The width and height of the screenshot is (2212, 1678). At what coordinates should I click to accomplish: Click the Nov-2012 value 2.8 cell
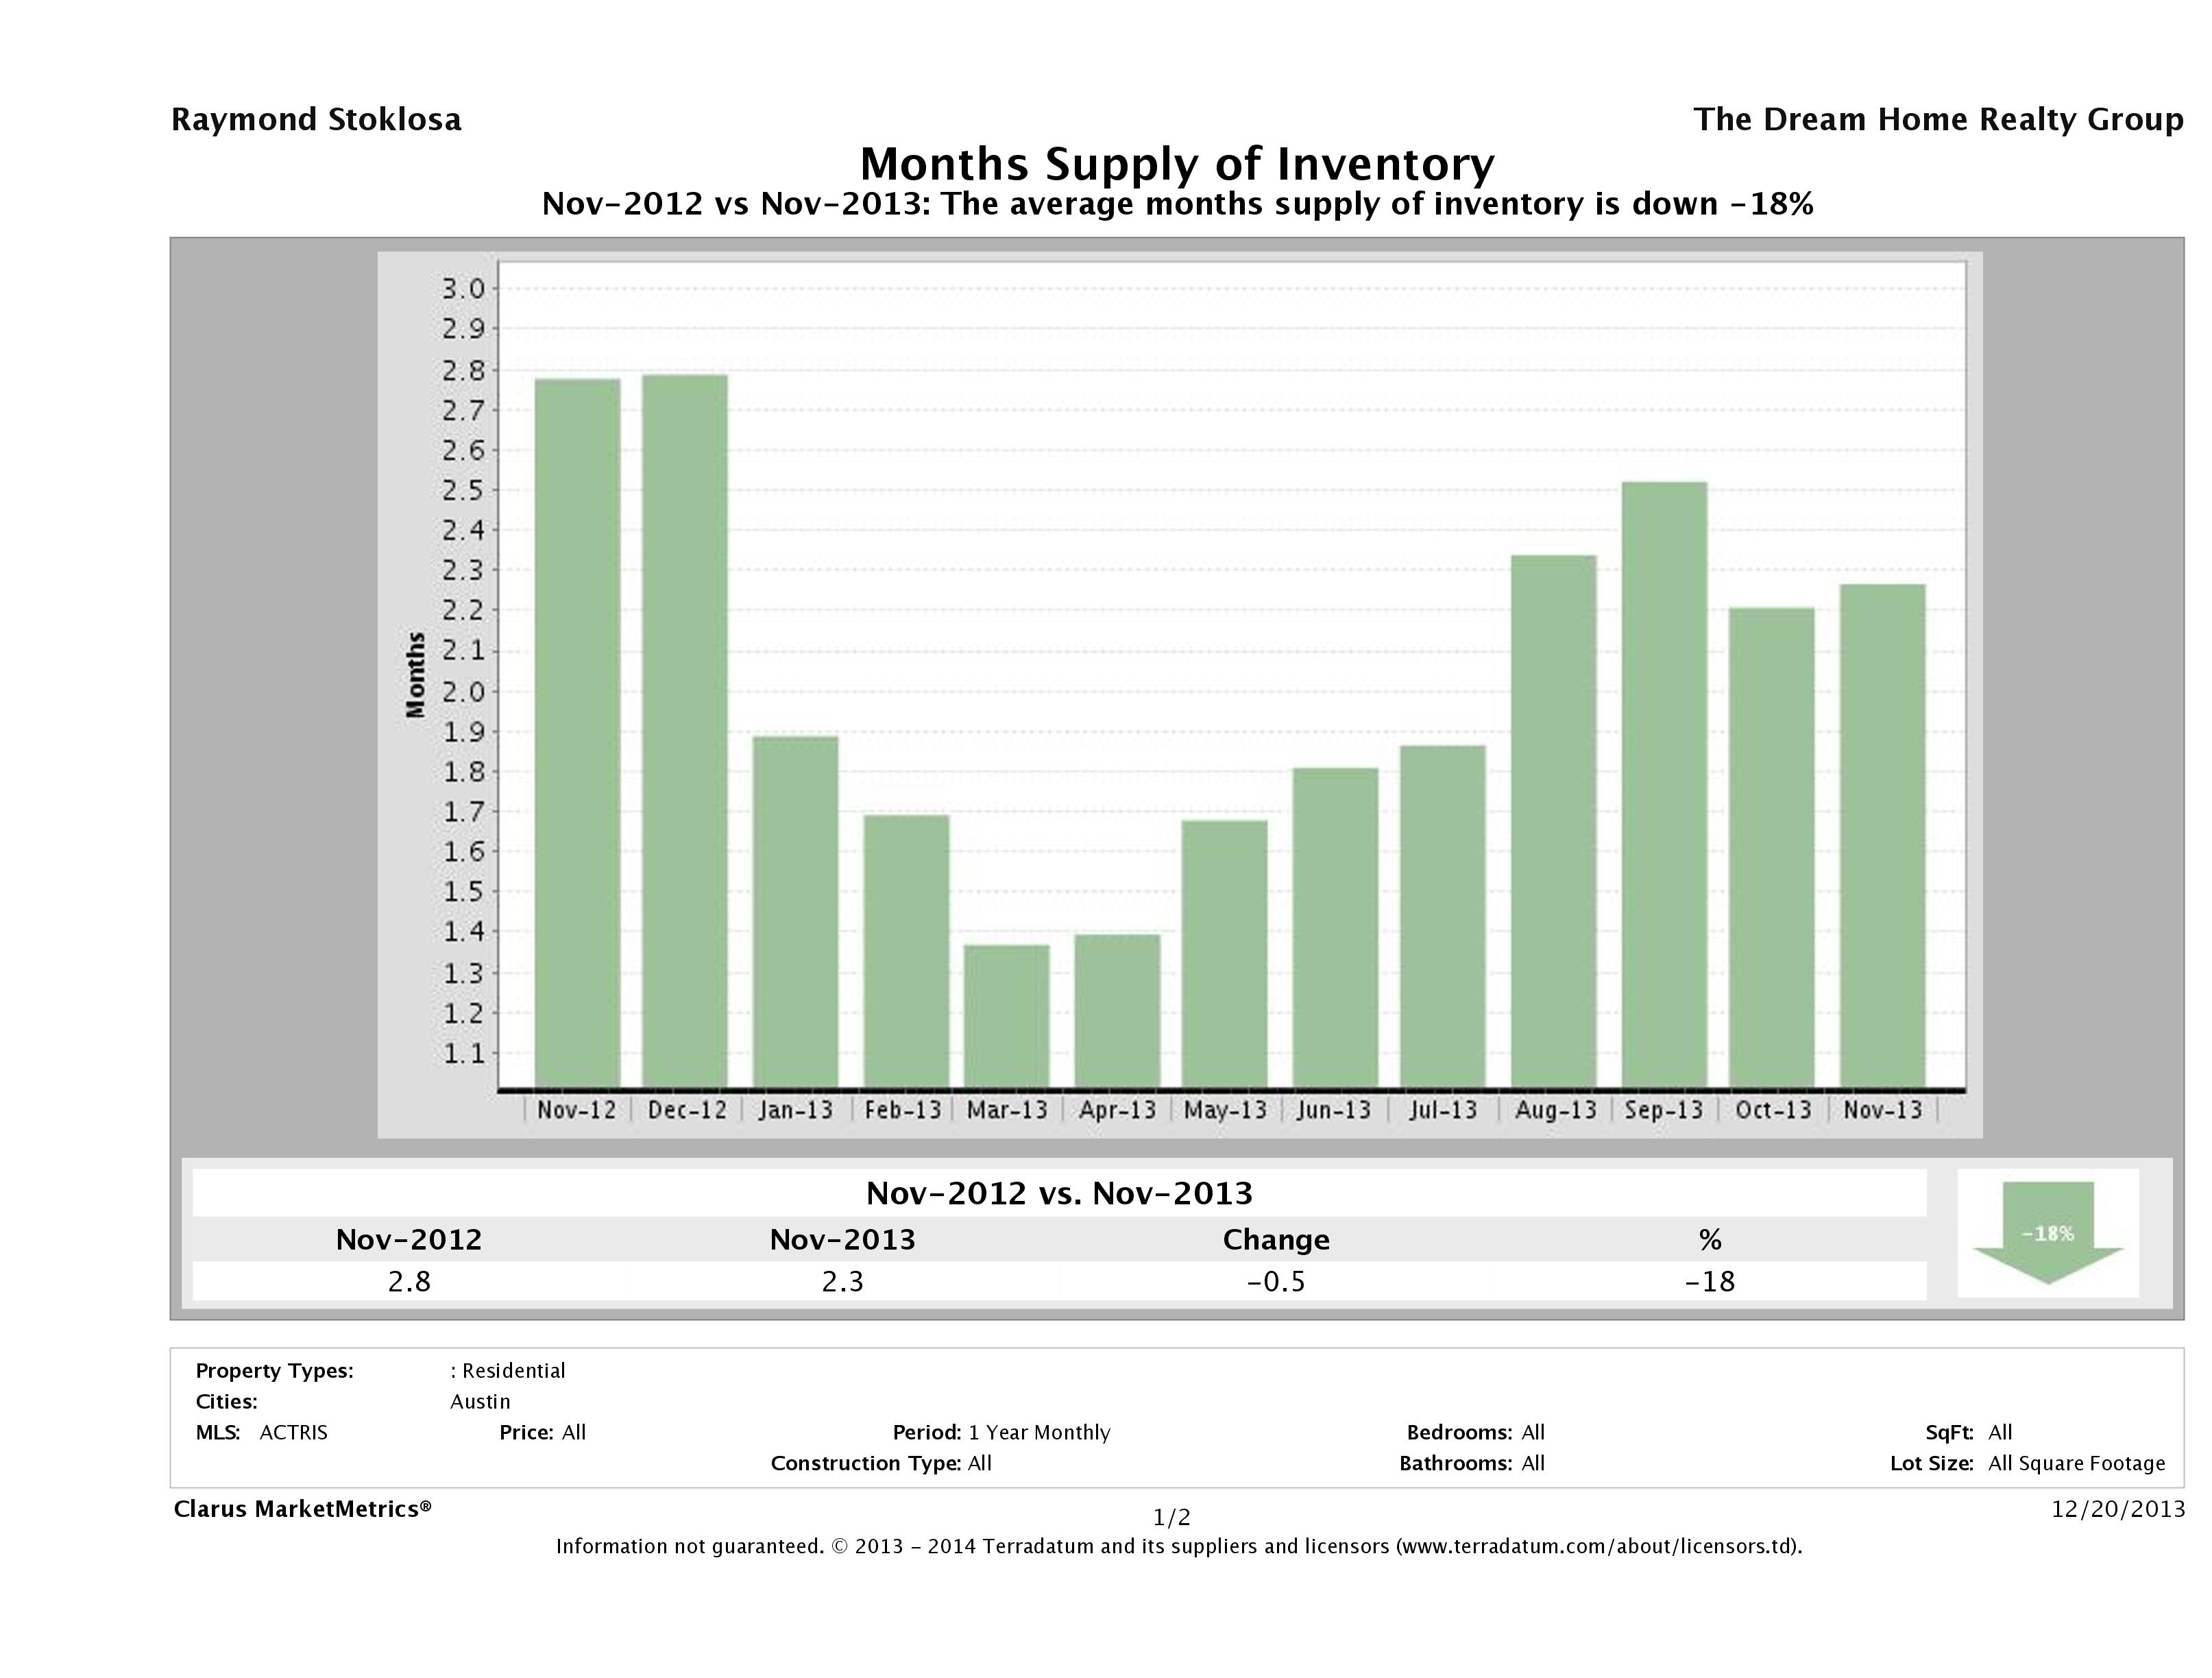409,1281
